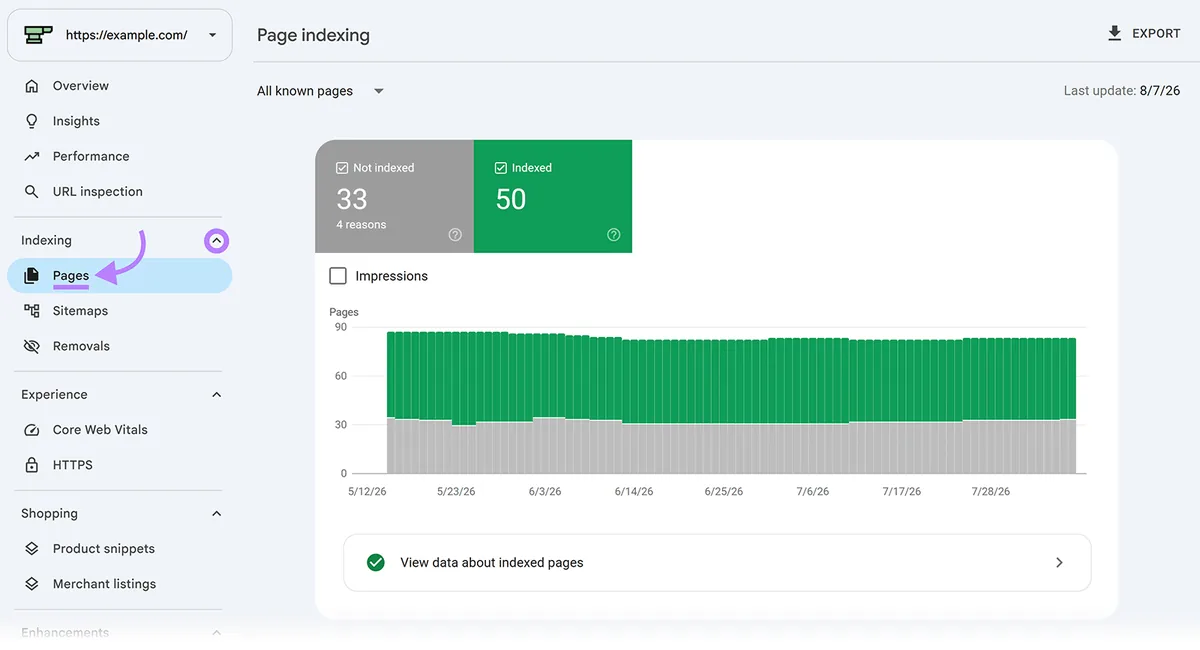1200x650 pixels.
Task: Click the Performance trend arrow icon
Action: tap(32, 156)
